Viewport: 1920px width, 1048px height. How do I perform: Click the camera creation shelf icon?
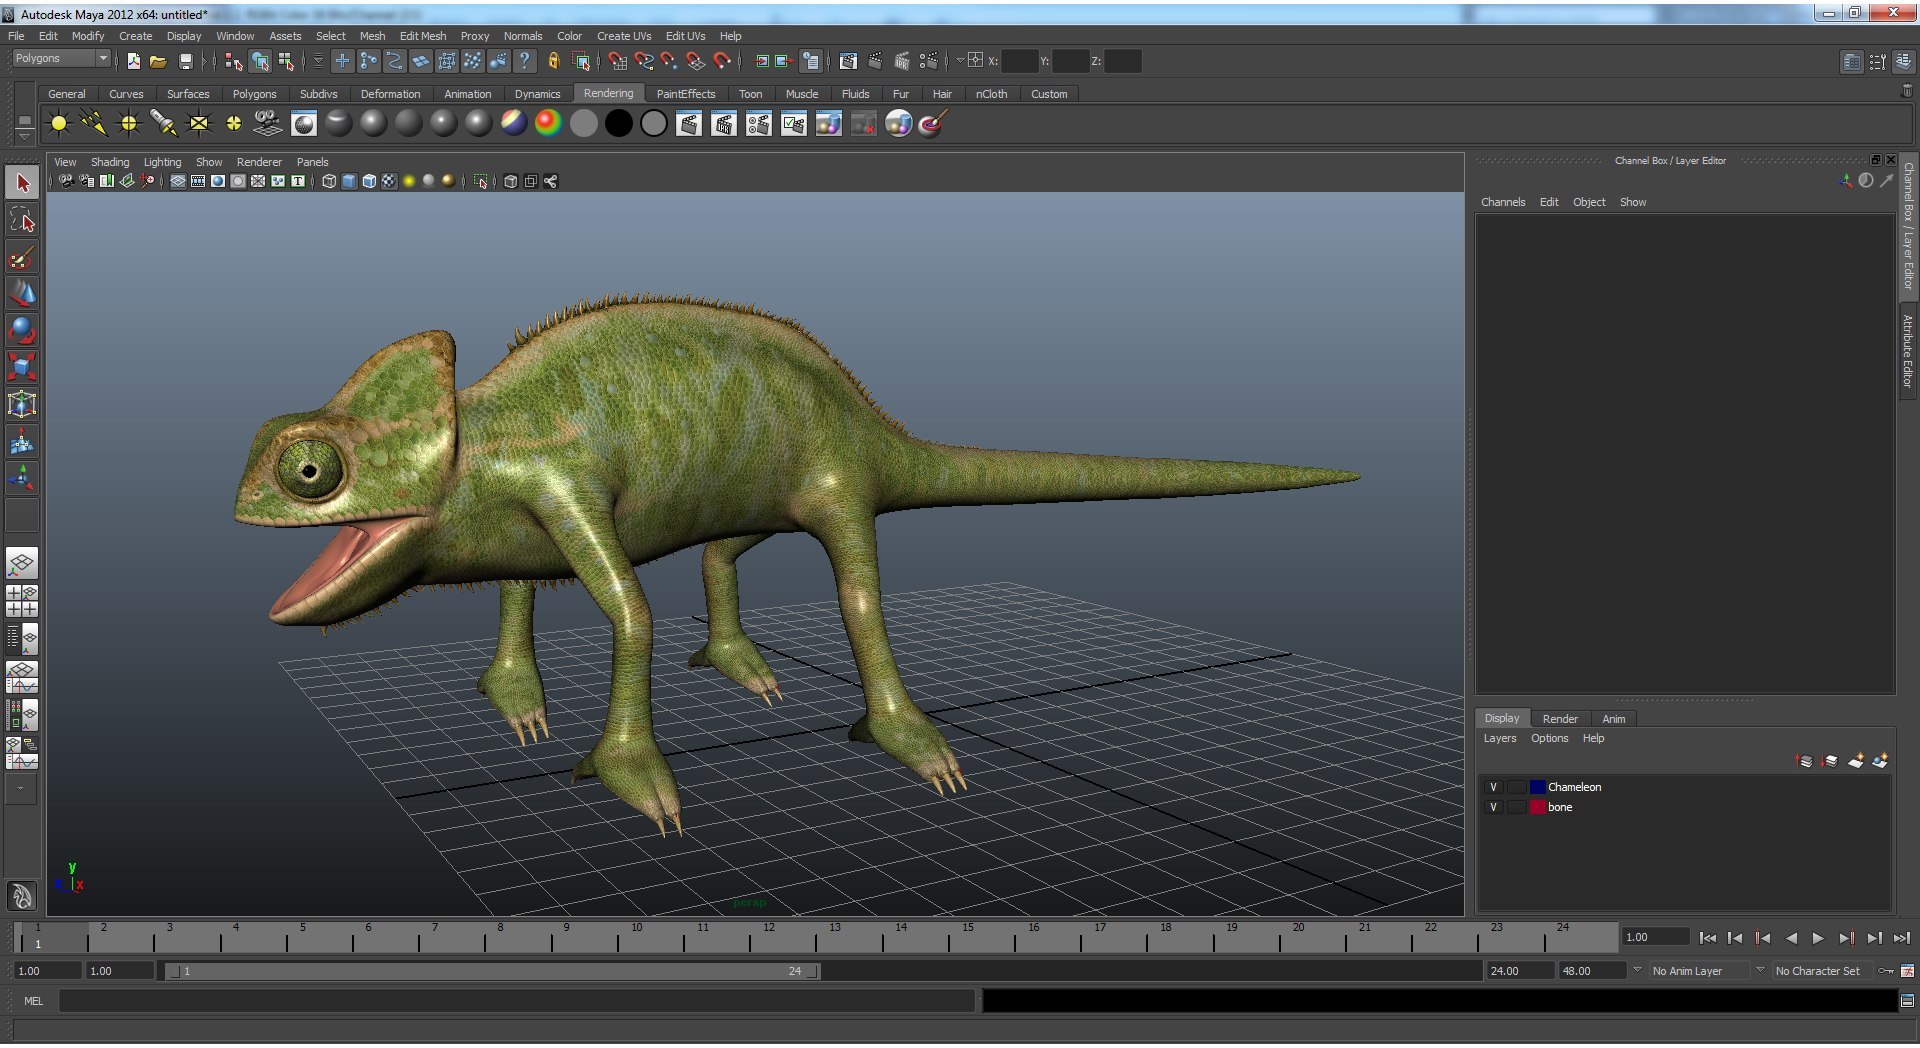click(268, 124)
